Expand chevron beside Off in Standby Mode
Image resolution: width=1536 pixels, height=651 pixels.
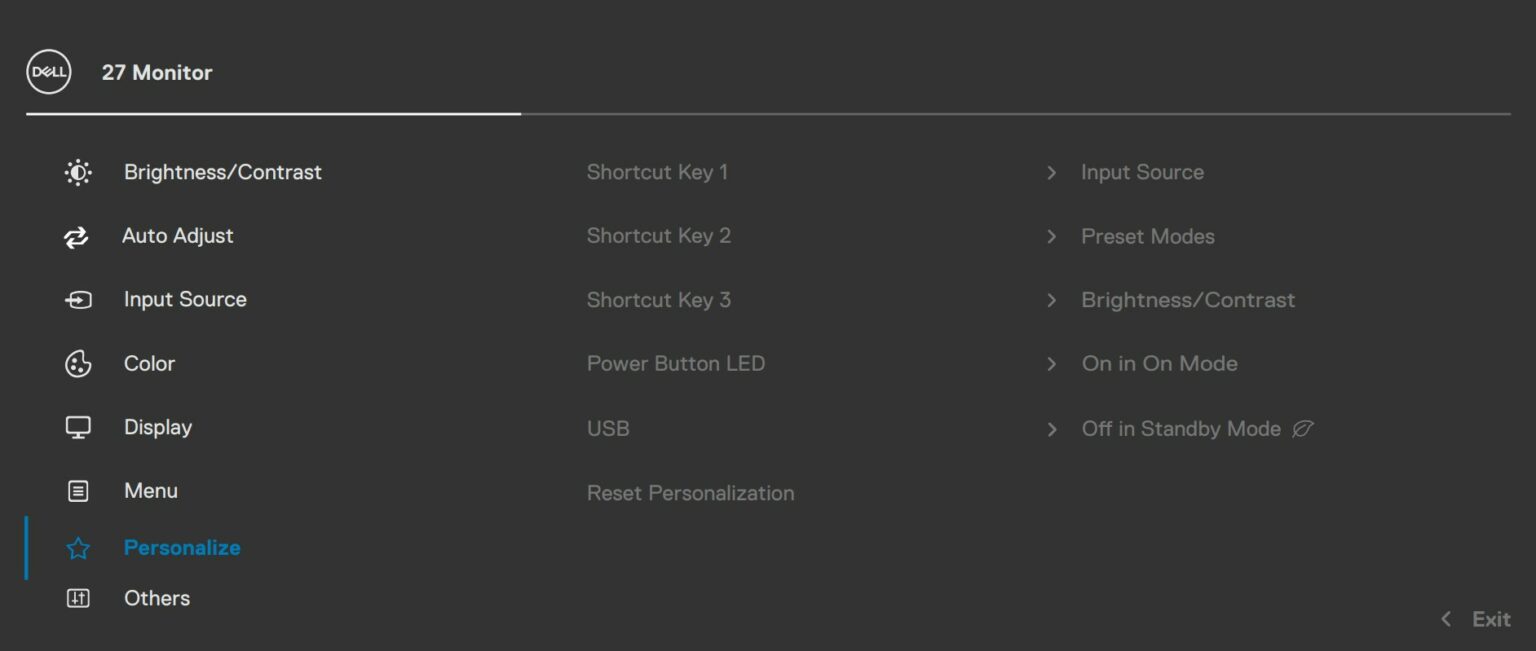(1051, 429)
